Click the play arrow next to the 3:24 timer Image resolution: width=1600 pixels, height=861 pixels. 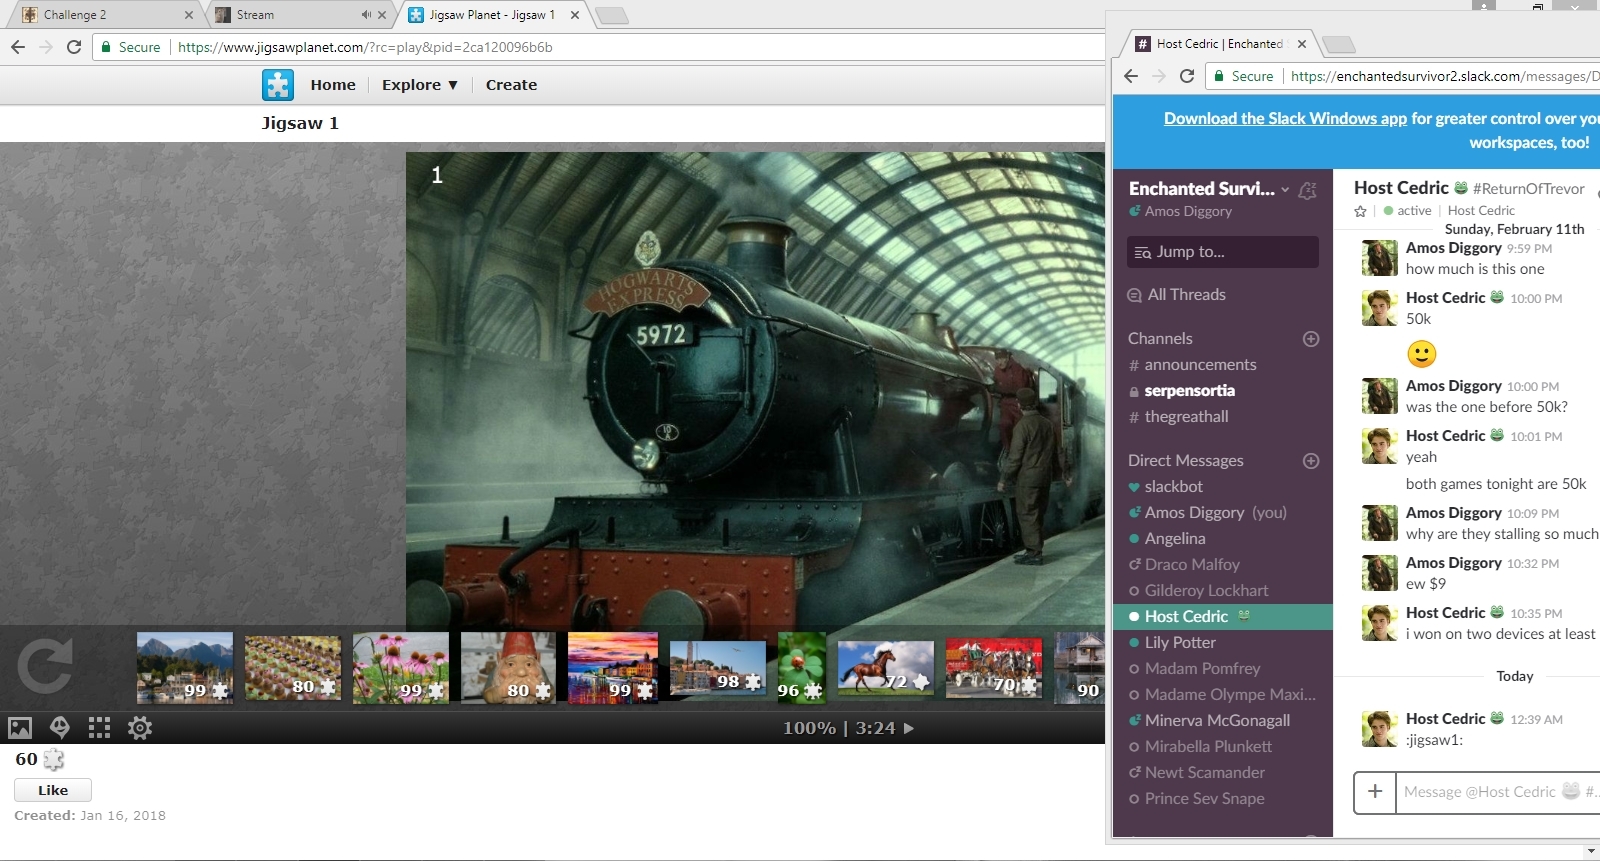click(x=909, y=728)
